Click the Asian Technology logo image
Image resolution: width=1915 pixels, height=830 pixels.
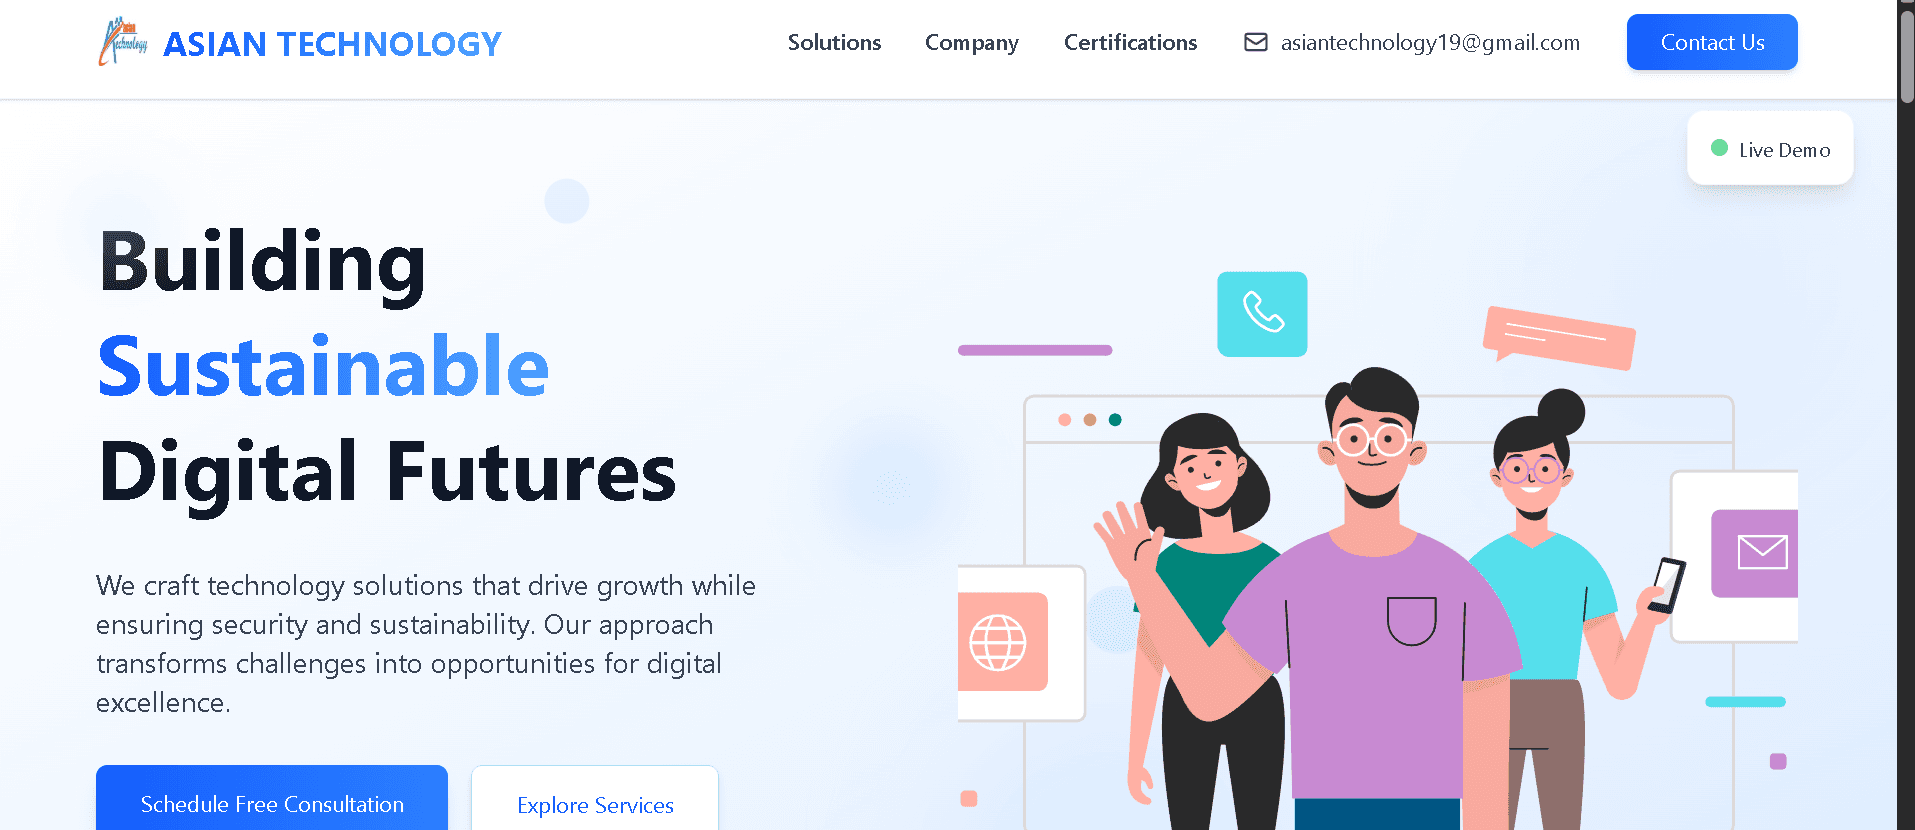(x=123, y=42)
